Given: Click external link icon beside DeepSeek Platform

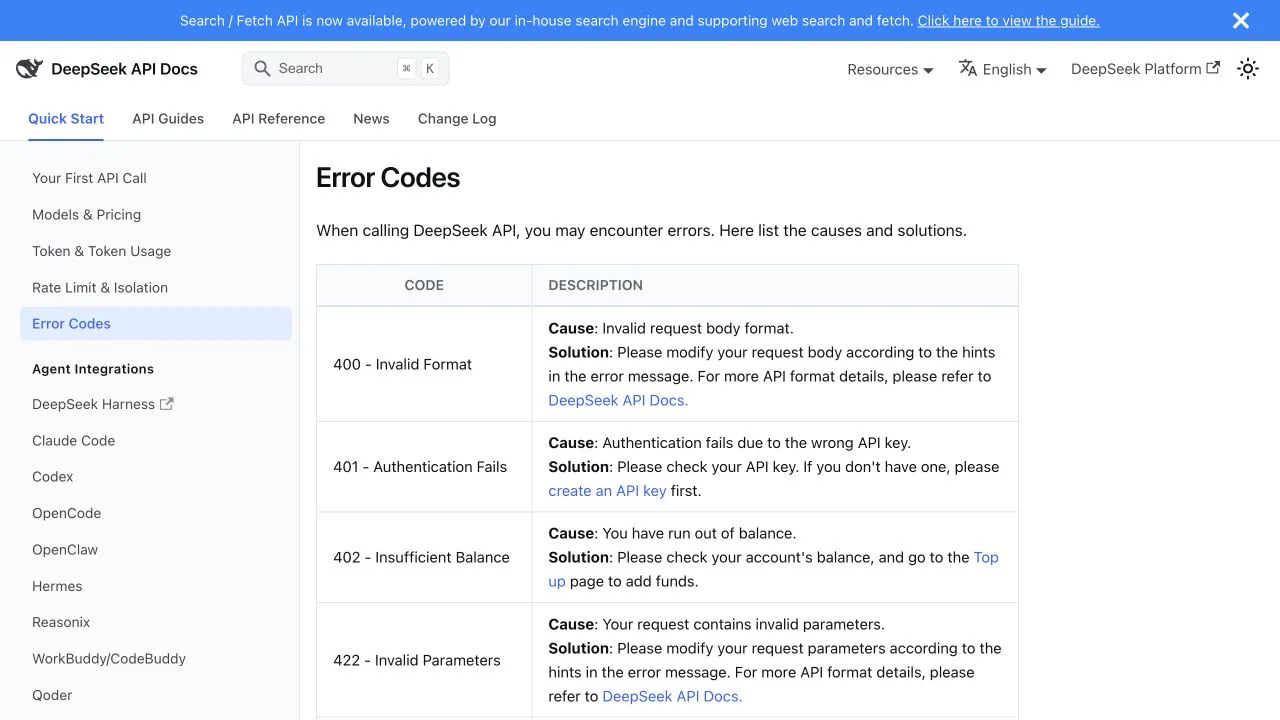Looking at the screenshot, I should click(x=1213, y=68).
